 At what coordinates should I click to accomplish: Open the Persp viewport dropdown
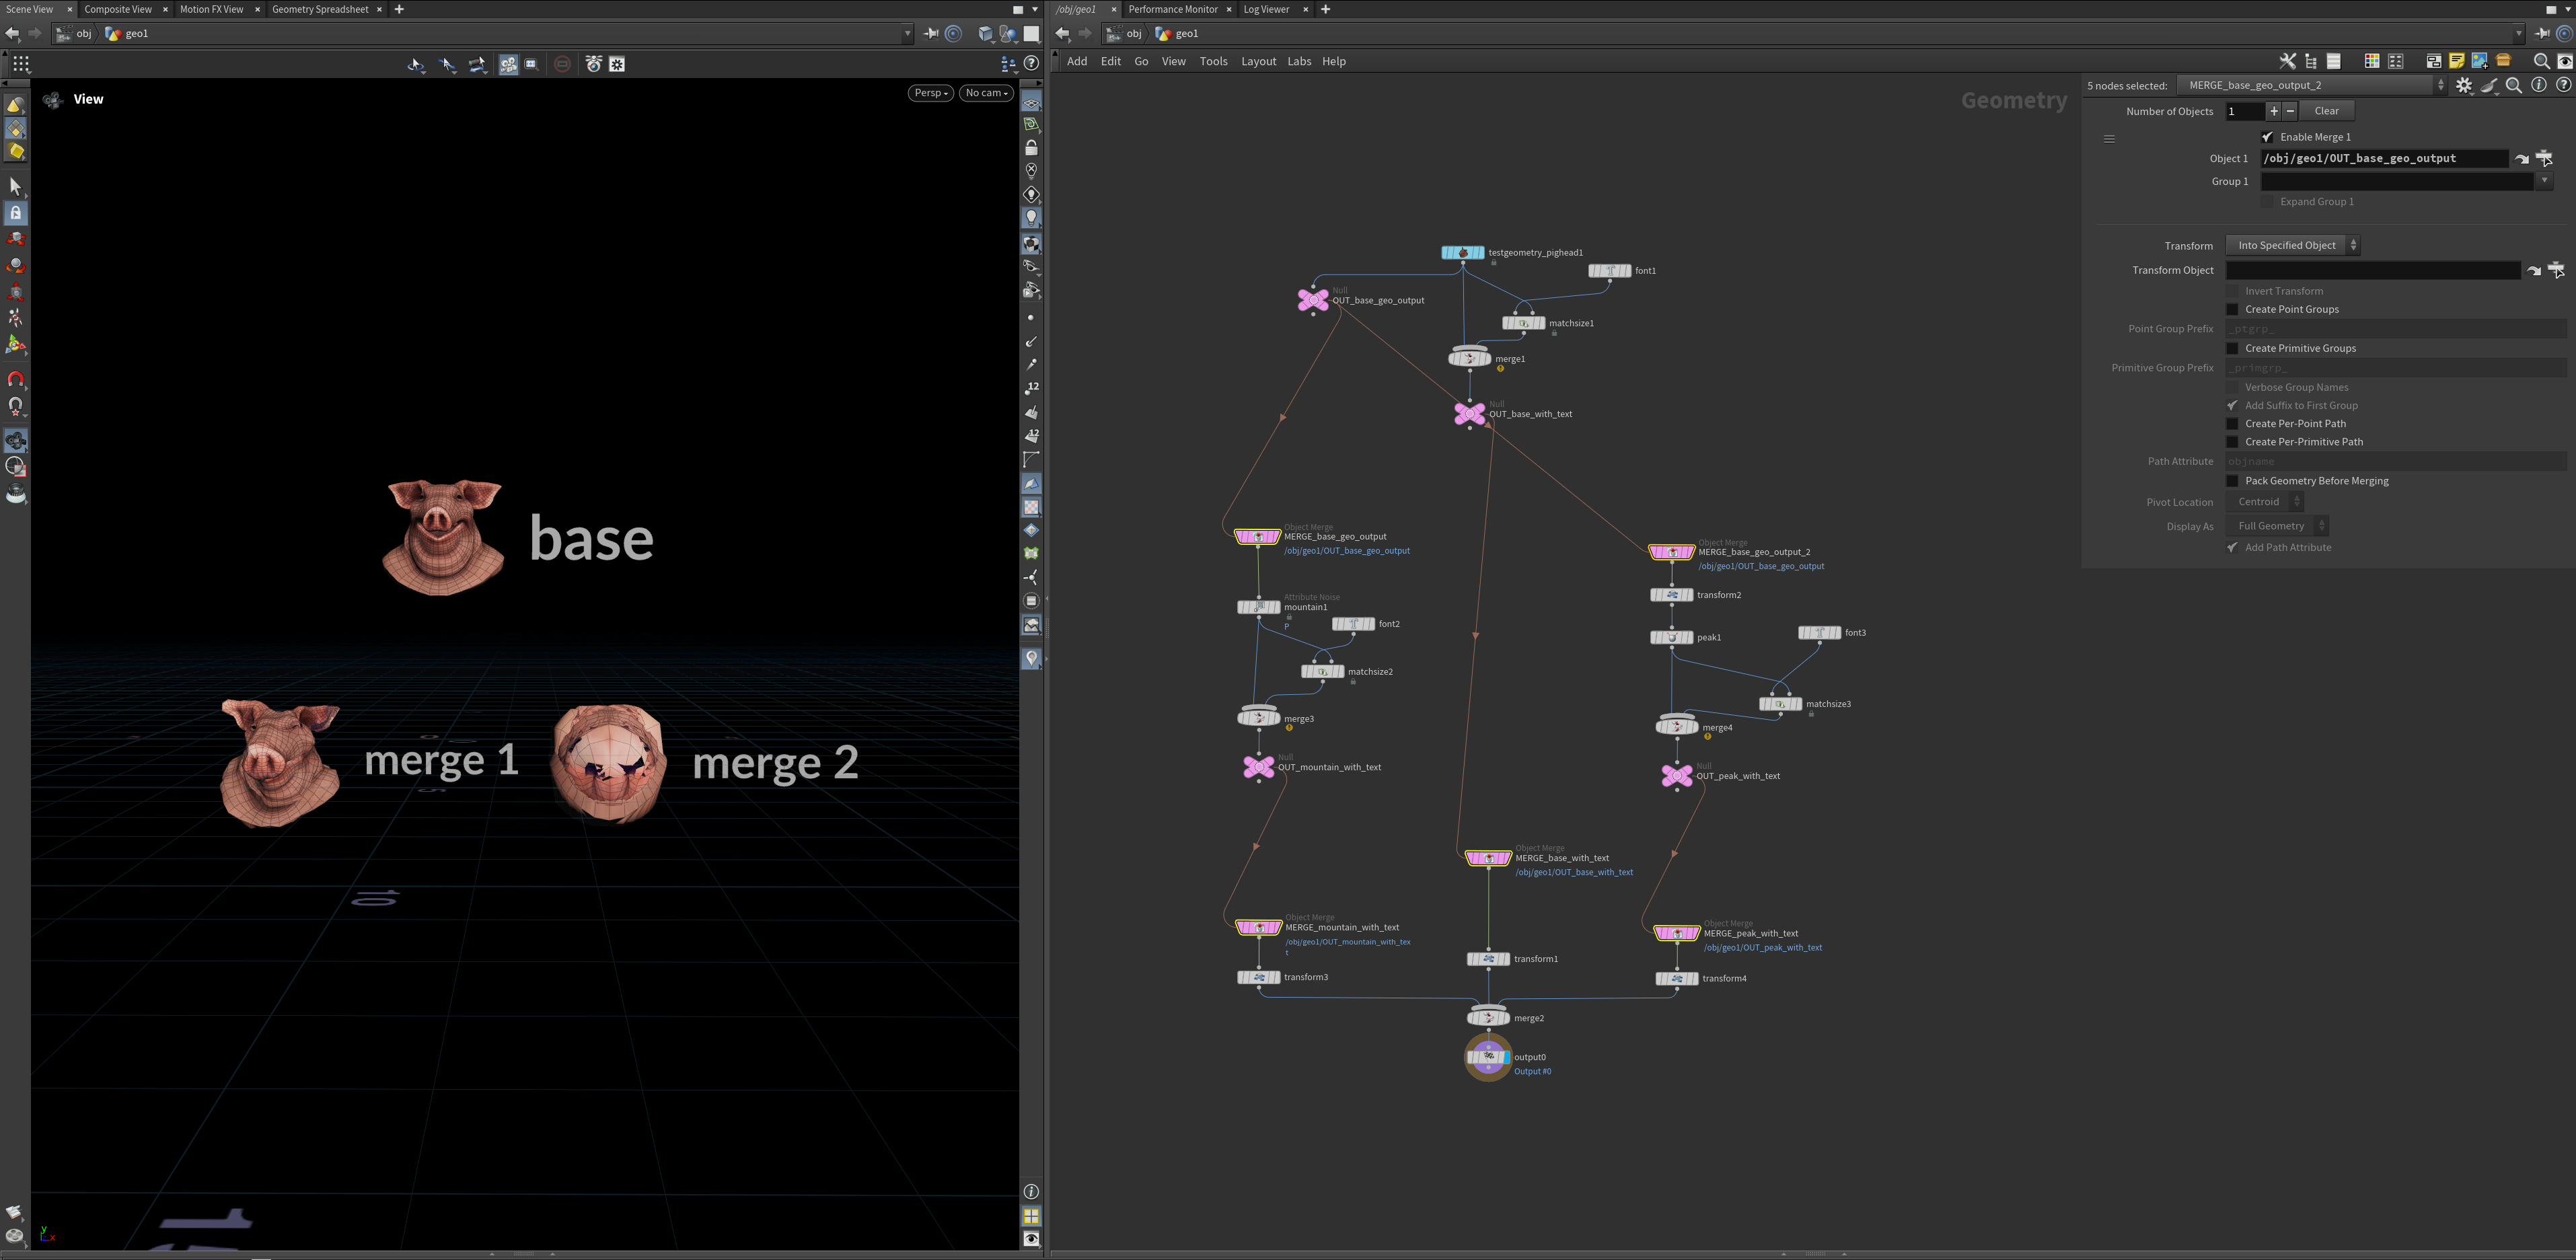[x=930, y=93]
